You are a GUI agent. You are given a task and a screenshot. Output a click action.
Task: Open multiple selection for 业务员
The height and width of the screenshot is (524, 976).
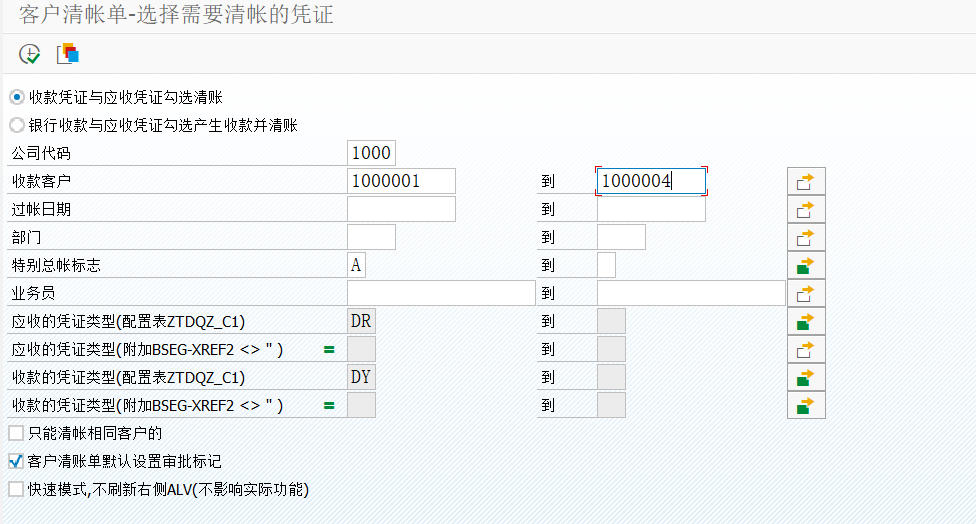click(x=806, y=293)
